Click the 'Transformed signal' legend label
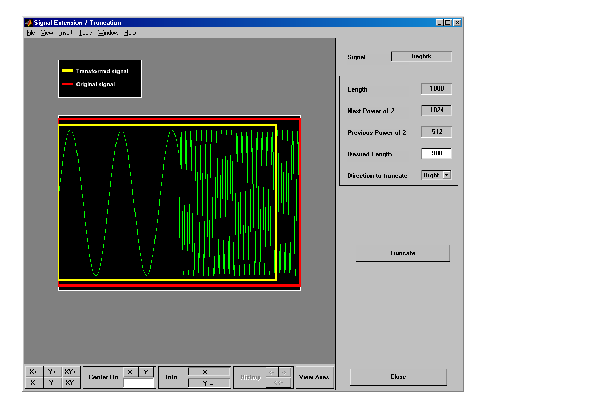 (102, 71)
